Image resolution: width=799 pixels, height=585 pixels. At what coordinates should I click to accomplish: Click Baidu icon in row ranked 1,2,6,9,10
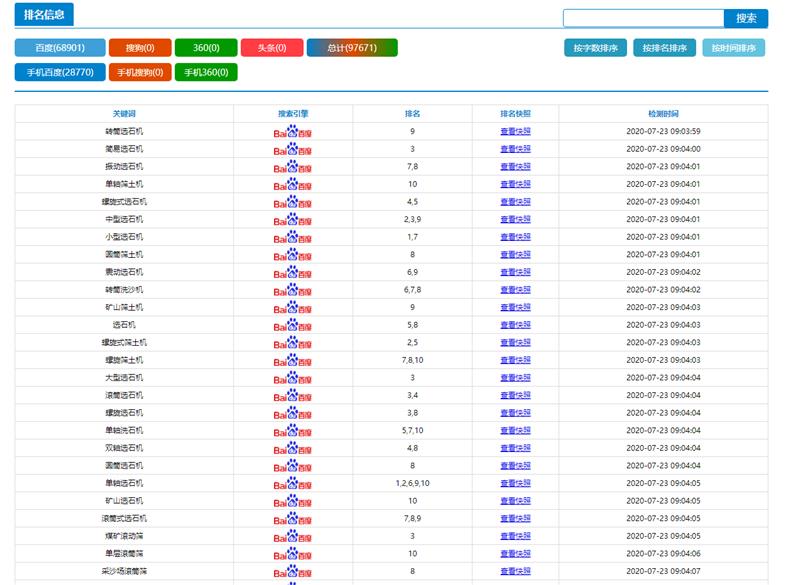click(292, 484)
